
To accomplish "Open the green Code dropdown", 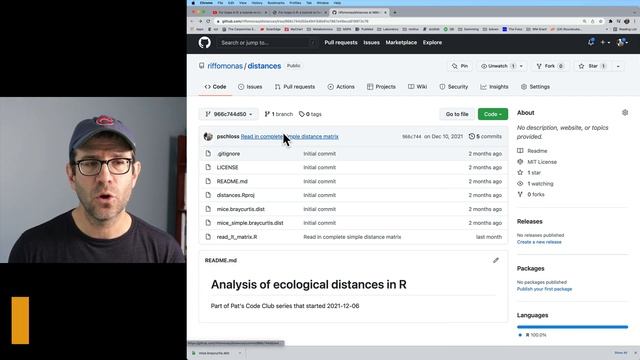I will tap(493, 114).
